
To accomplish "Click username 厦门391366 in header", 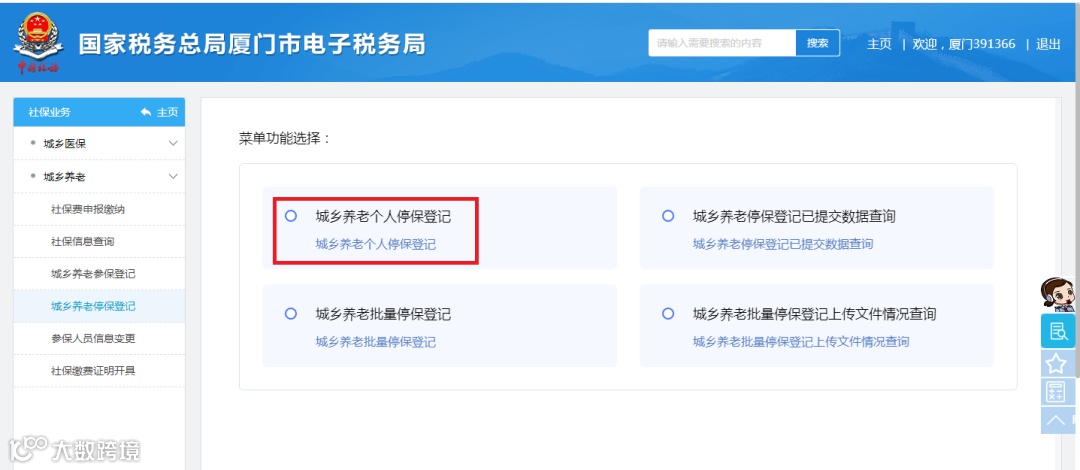I will coord(982,44).
